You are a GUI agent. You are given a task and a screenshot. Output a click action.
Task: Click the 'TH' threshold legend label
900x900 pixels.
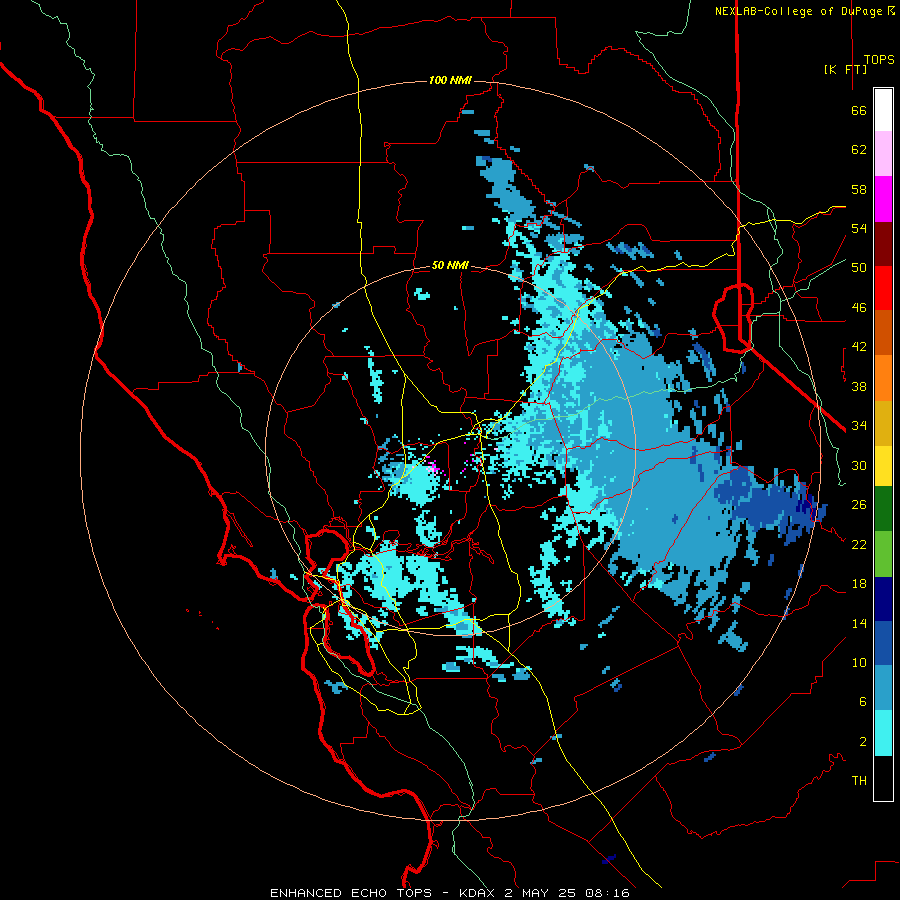pos(859,781)
